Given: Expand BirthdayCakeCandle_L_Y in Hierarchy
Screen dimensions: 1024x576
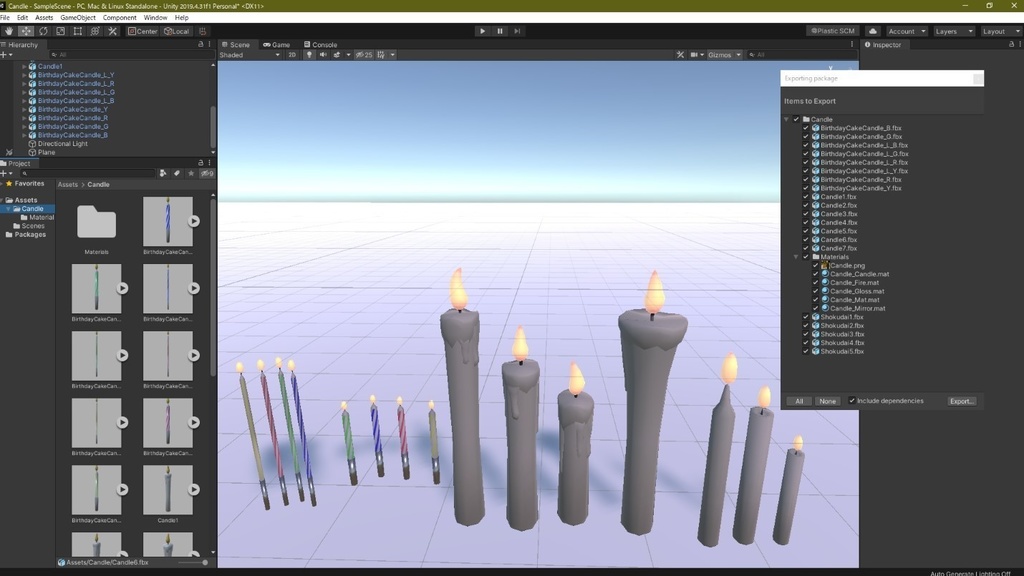Looking at the screenshot, I should point(24,75).
